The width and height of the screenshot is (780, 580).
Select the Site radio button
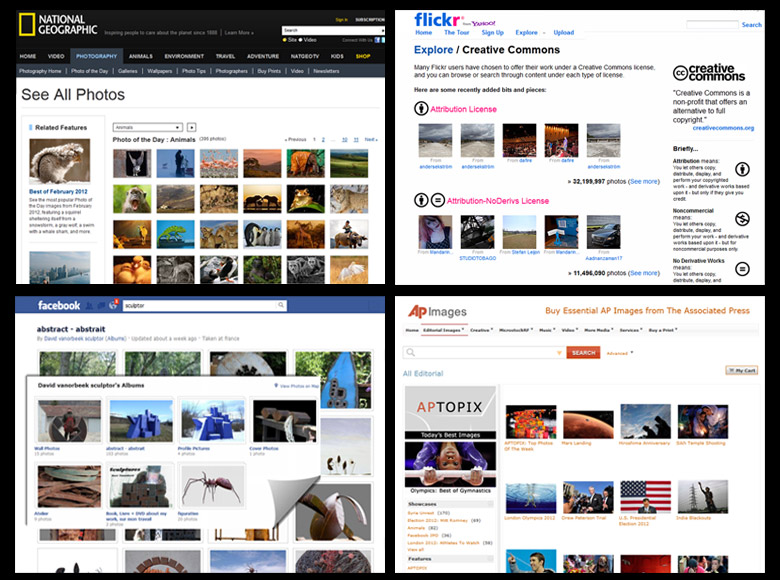(285, 40)
